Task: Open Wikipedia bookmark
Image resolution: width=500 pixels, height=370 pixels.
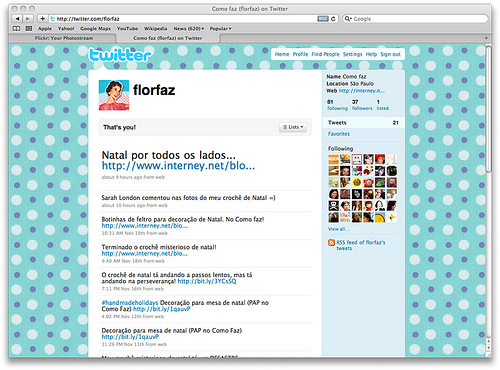Action: coord(155,29)
